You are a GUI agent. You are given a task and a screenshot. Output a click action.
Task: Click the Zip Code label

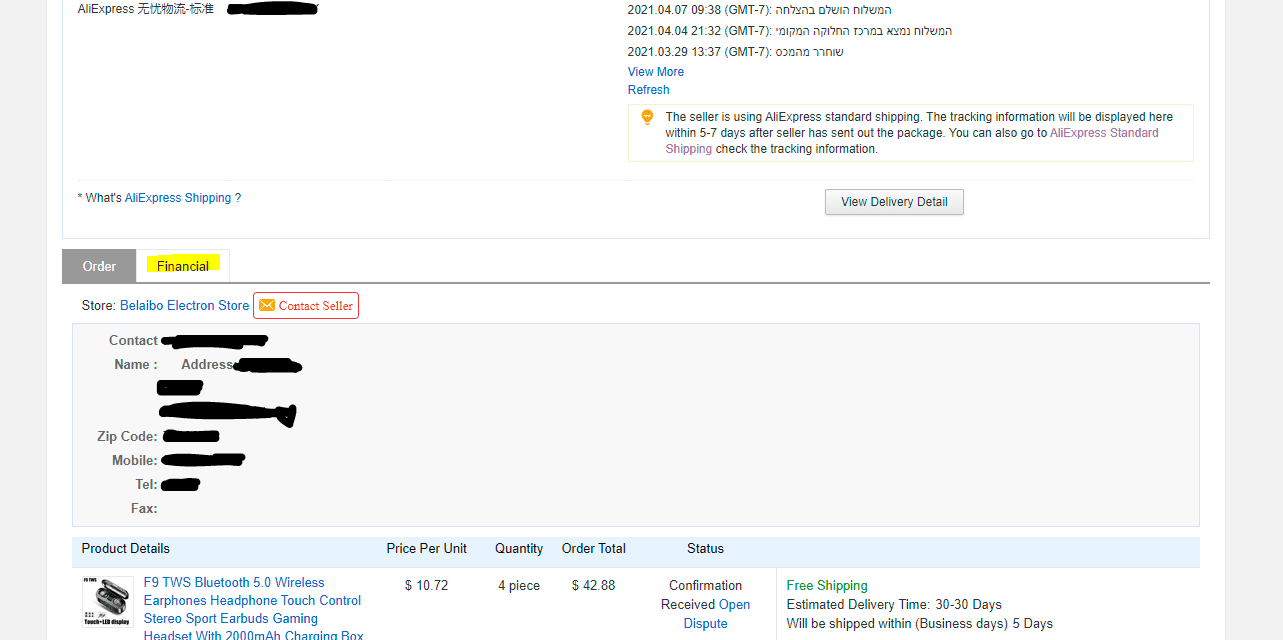pyautogui.click(x=127, y=437)
